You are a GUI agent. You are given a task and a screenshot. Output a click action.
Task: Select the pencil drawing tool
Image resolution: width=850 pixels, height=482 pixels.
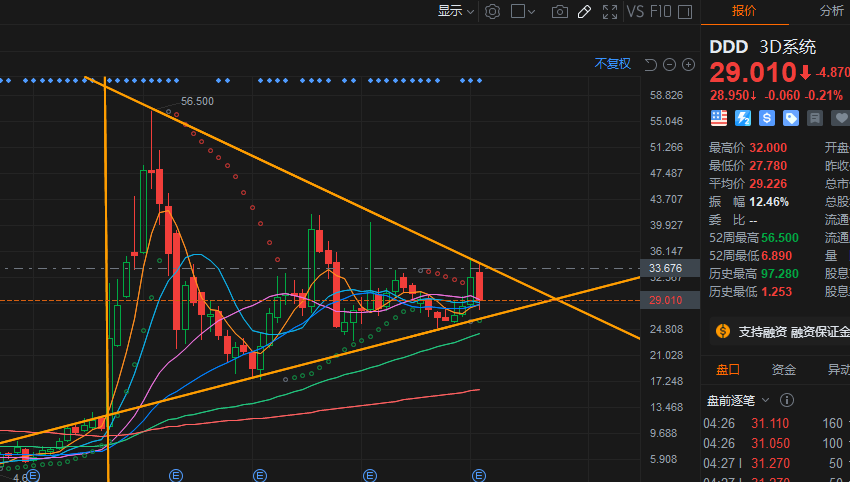click(x=584, y=11)
